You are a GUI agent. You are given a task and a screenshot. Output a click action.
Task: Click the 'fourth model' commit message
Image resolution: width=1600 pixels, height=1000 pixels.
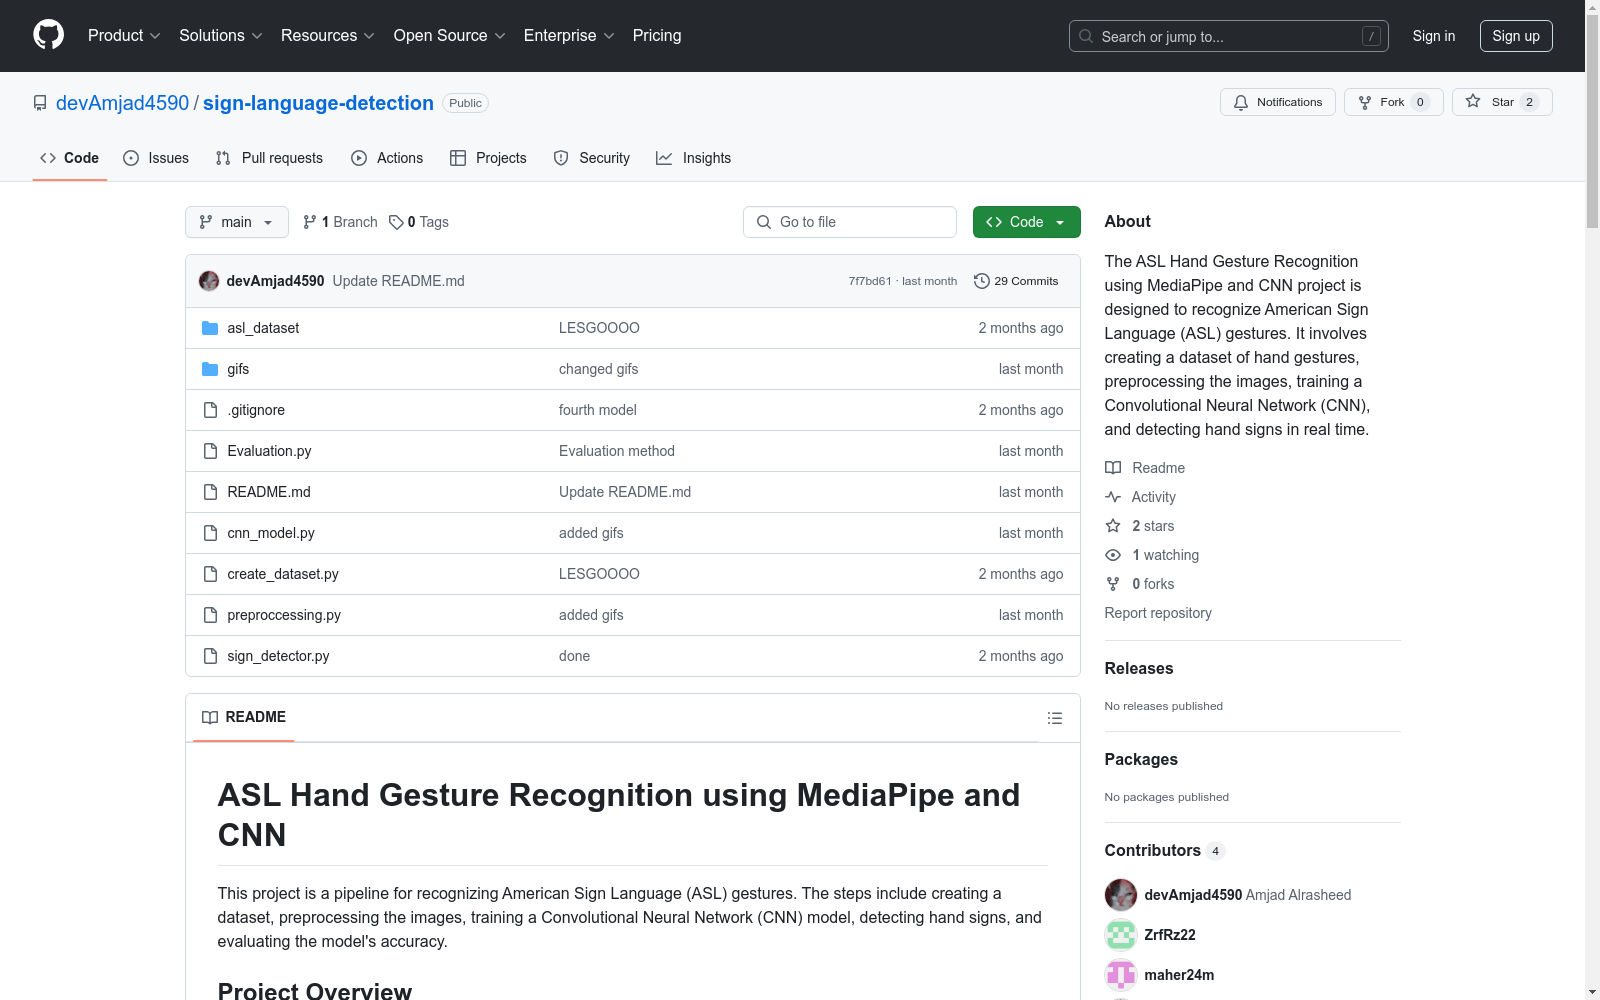598,410
